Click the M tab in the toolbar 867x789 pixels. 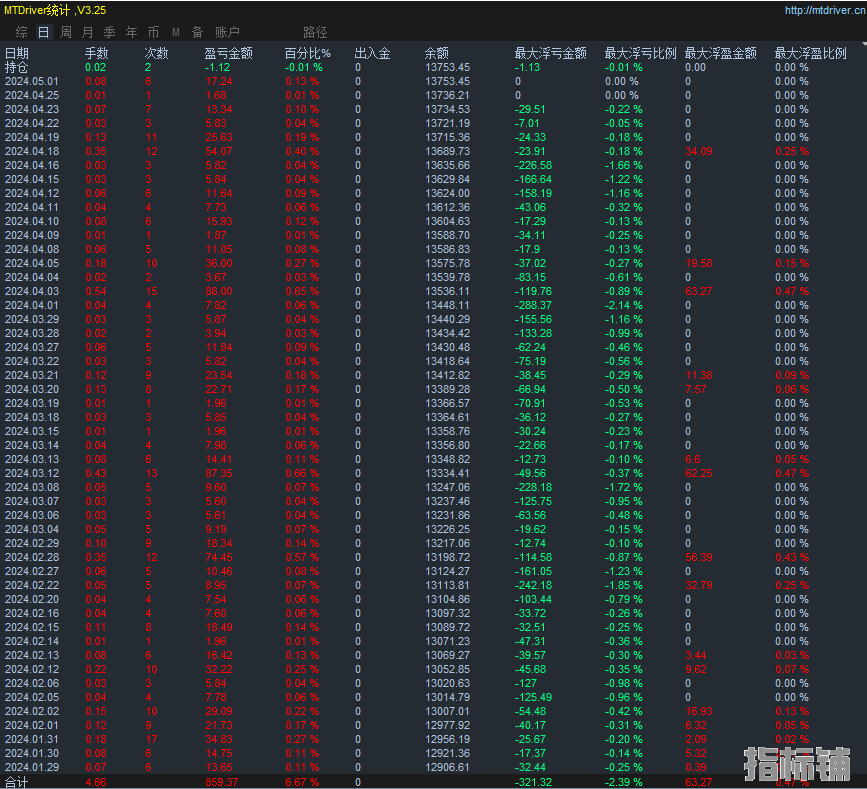(175, 32)
